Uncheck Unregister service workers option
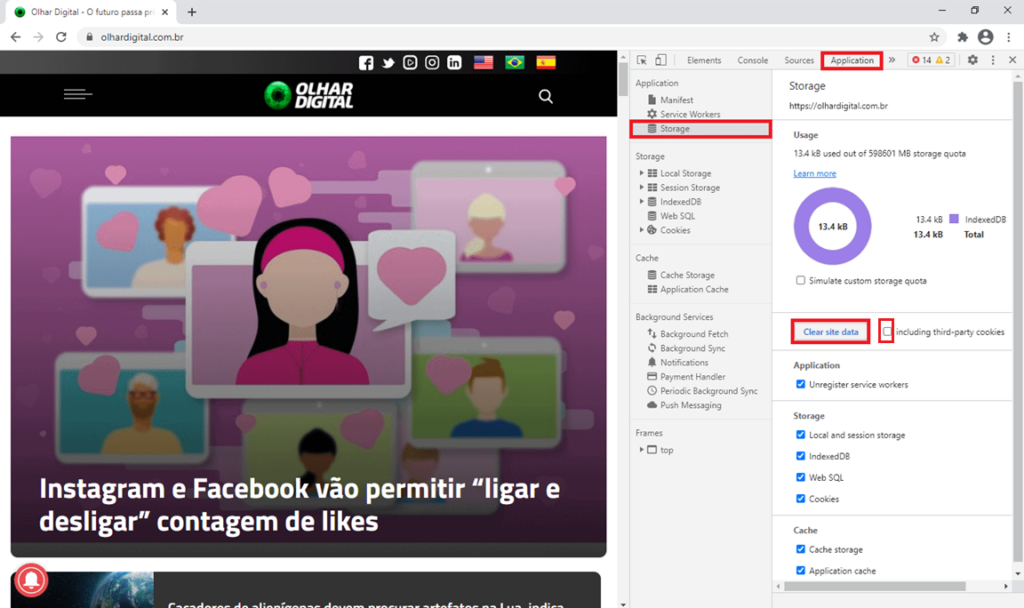The image size is (1024, 608). 800,384
